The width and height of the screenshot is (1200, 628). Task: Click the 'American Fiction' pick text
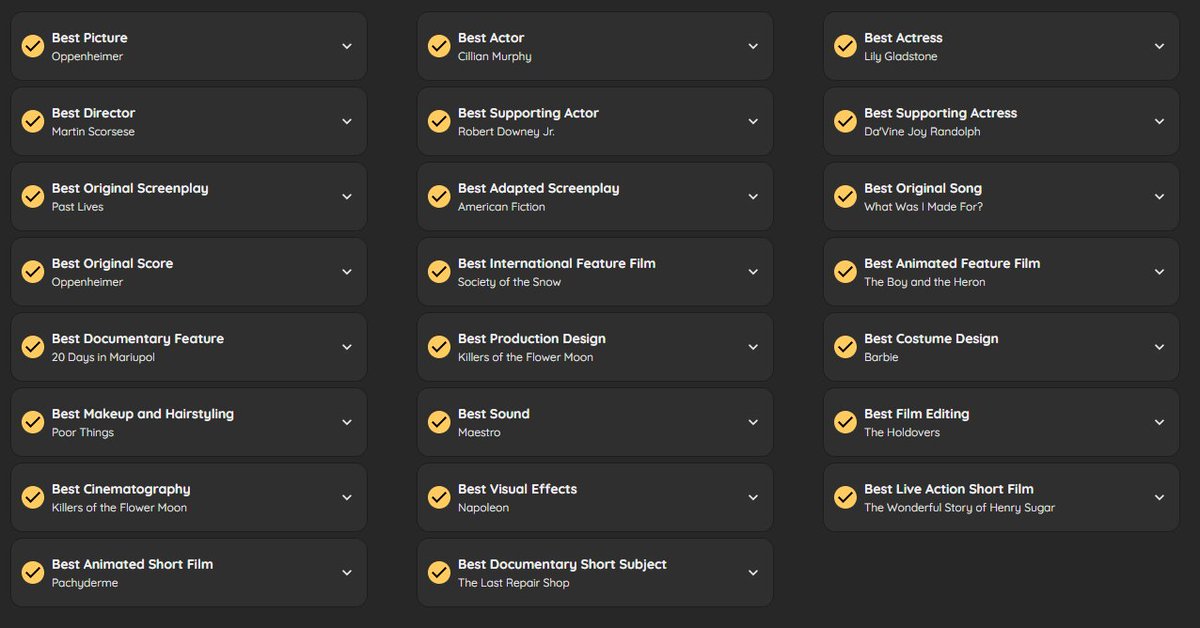point(502,207)
